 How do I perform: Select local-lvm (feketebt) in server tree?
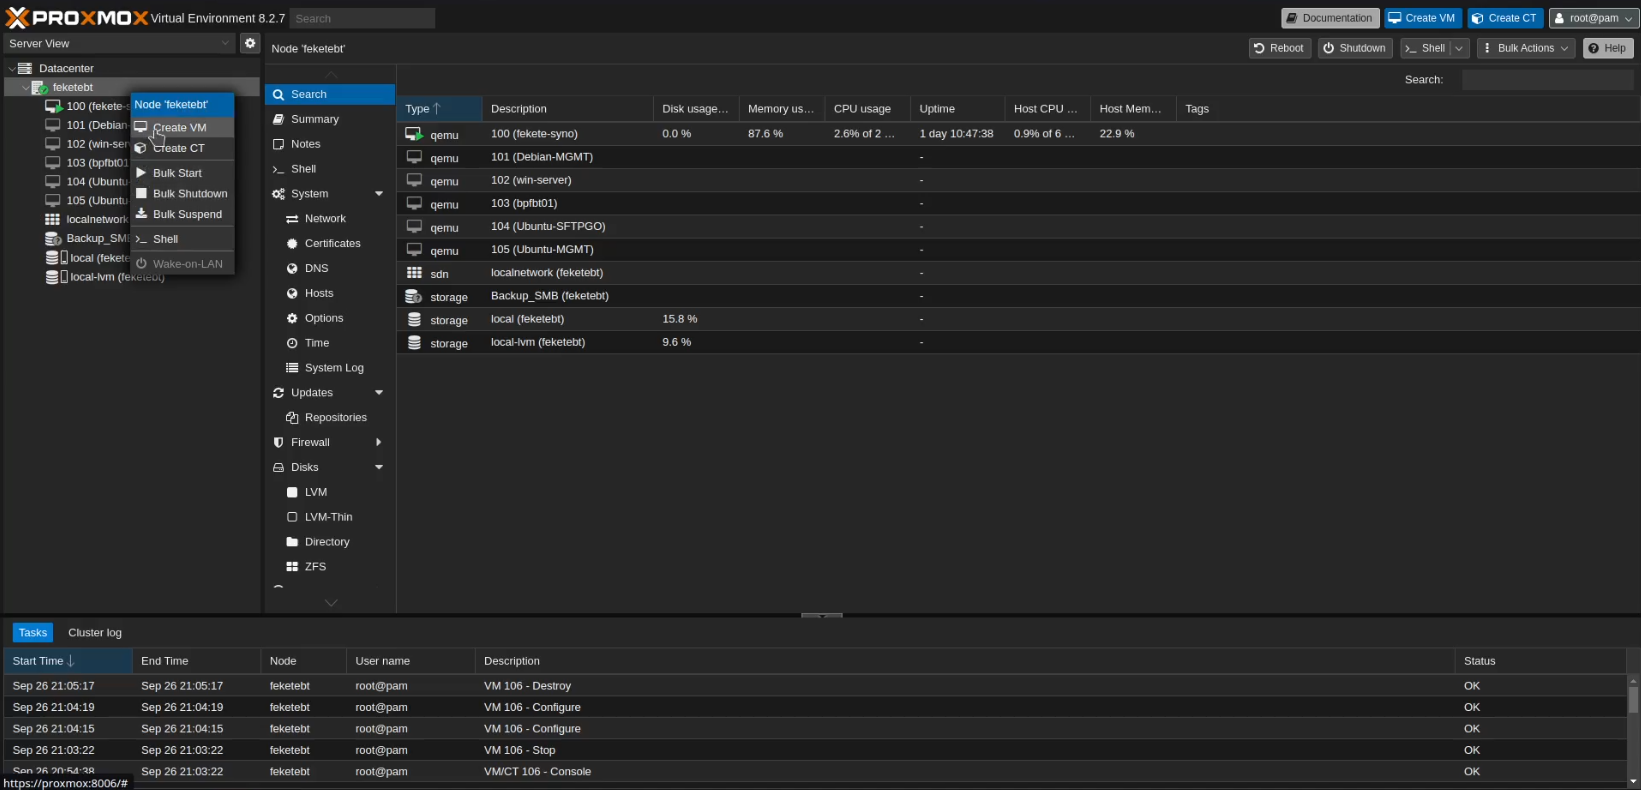coord(117,277)
